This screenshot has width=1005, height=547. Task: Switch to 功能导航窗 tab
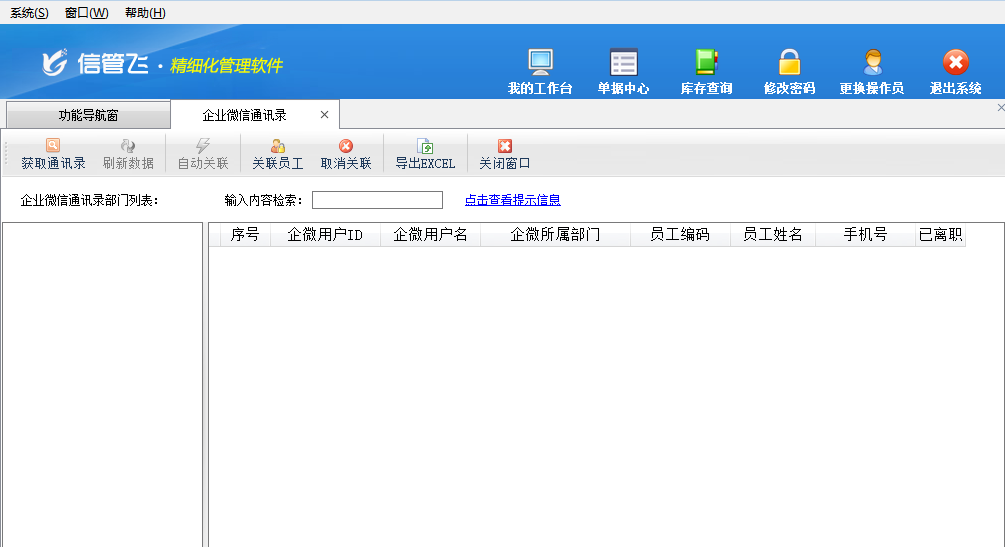click(x=87, y=116)
